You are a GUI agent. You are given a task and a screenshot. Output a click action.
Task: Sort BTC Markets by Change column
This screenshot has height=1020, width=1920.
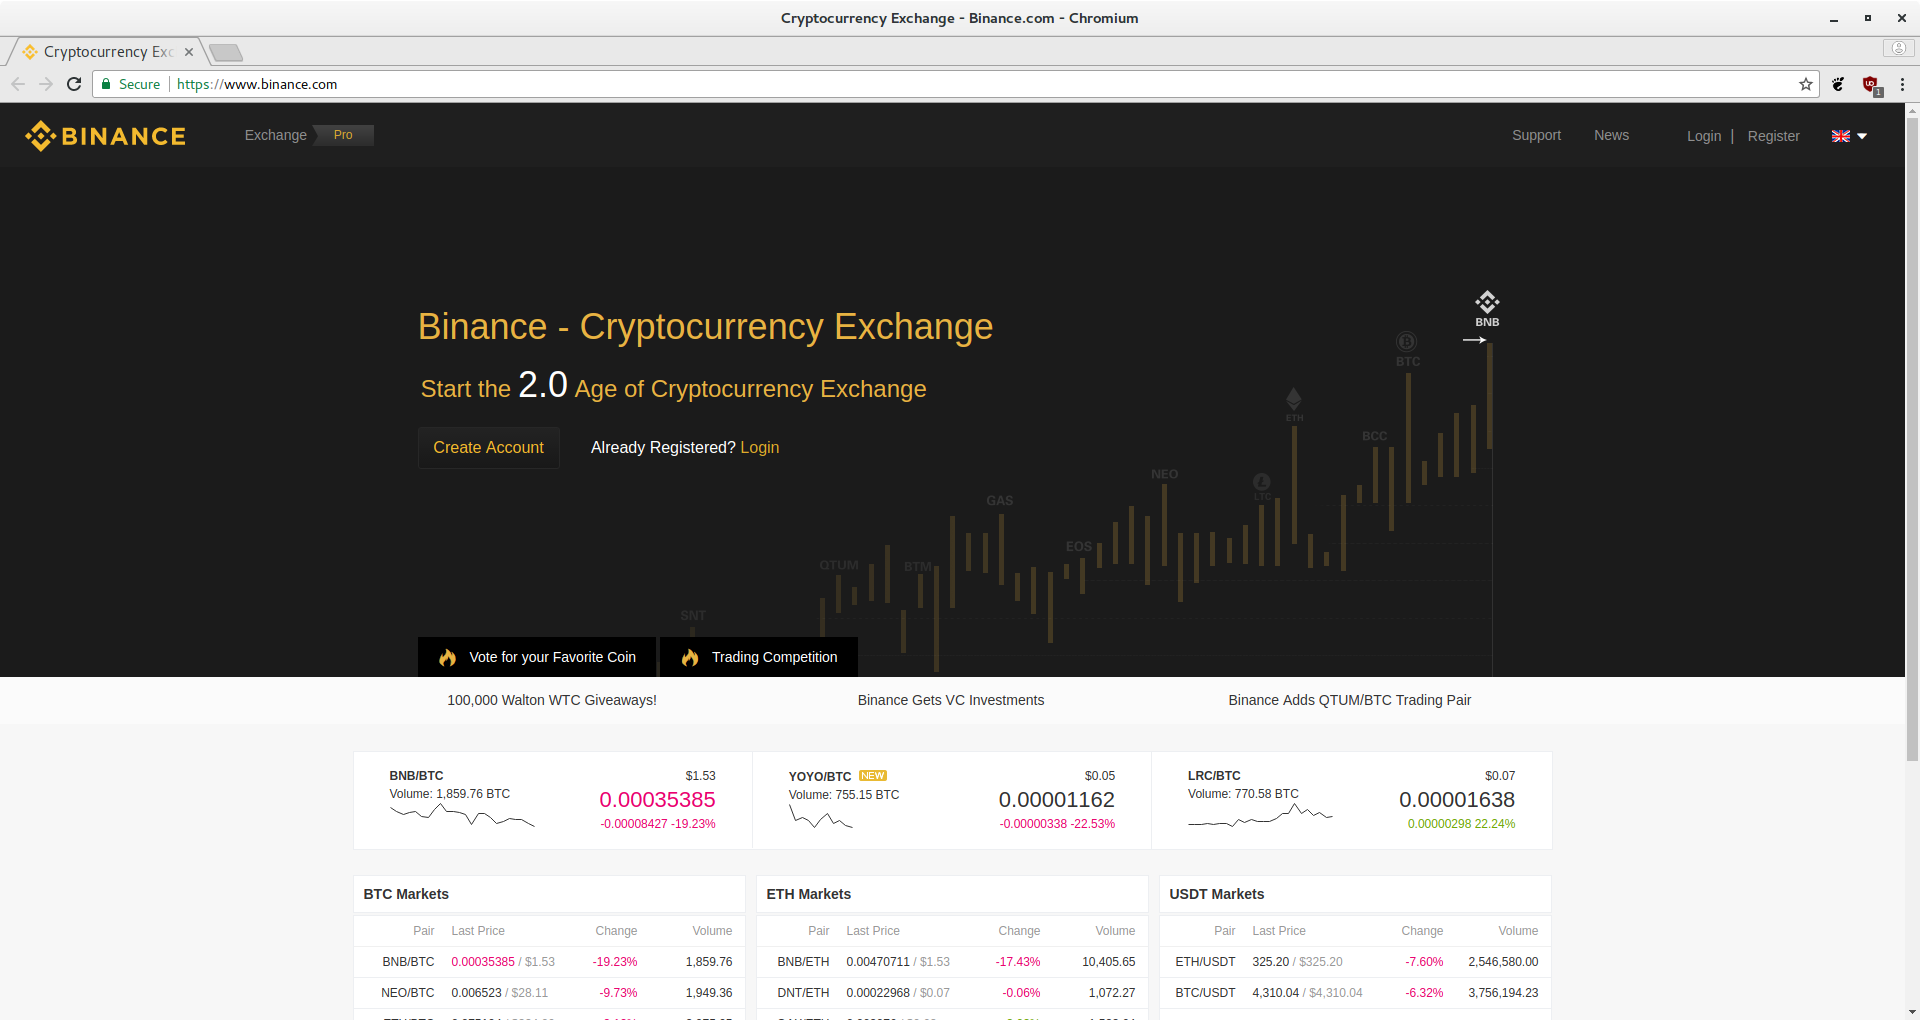tap(616, 931)
